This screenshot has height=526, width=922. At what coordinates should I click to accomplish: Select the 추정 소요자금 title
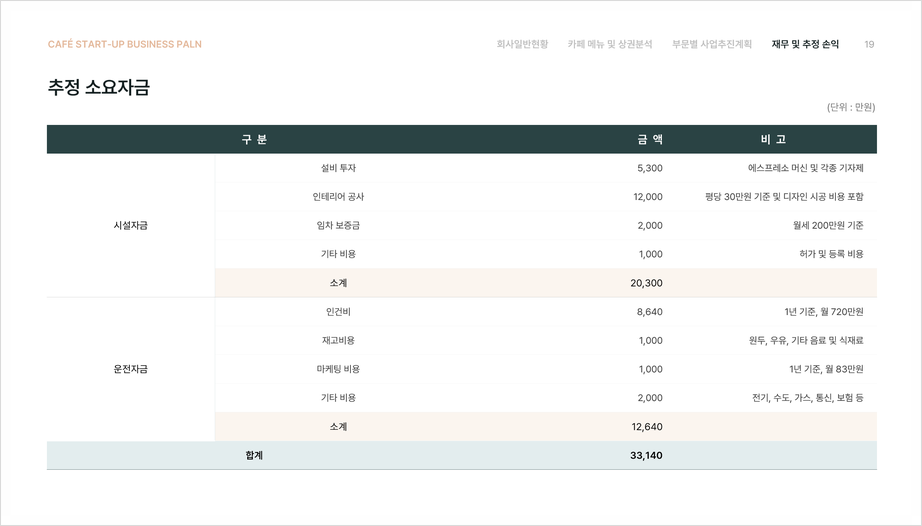click(99, 87)
